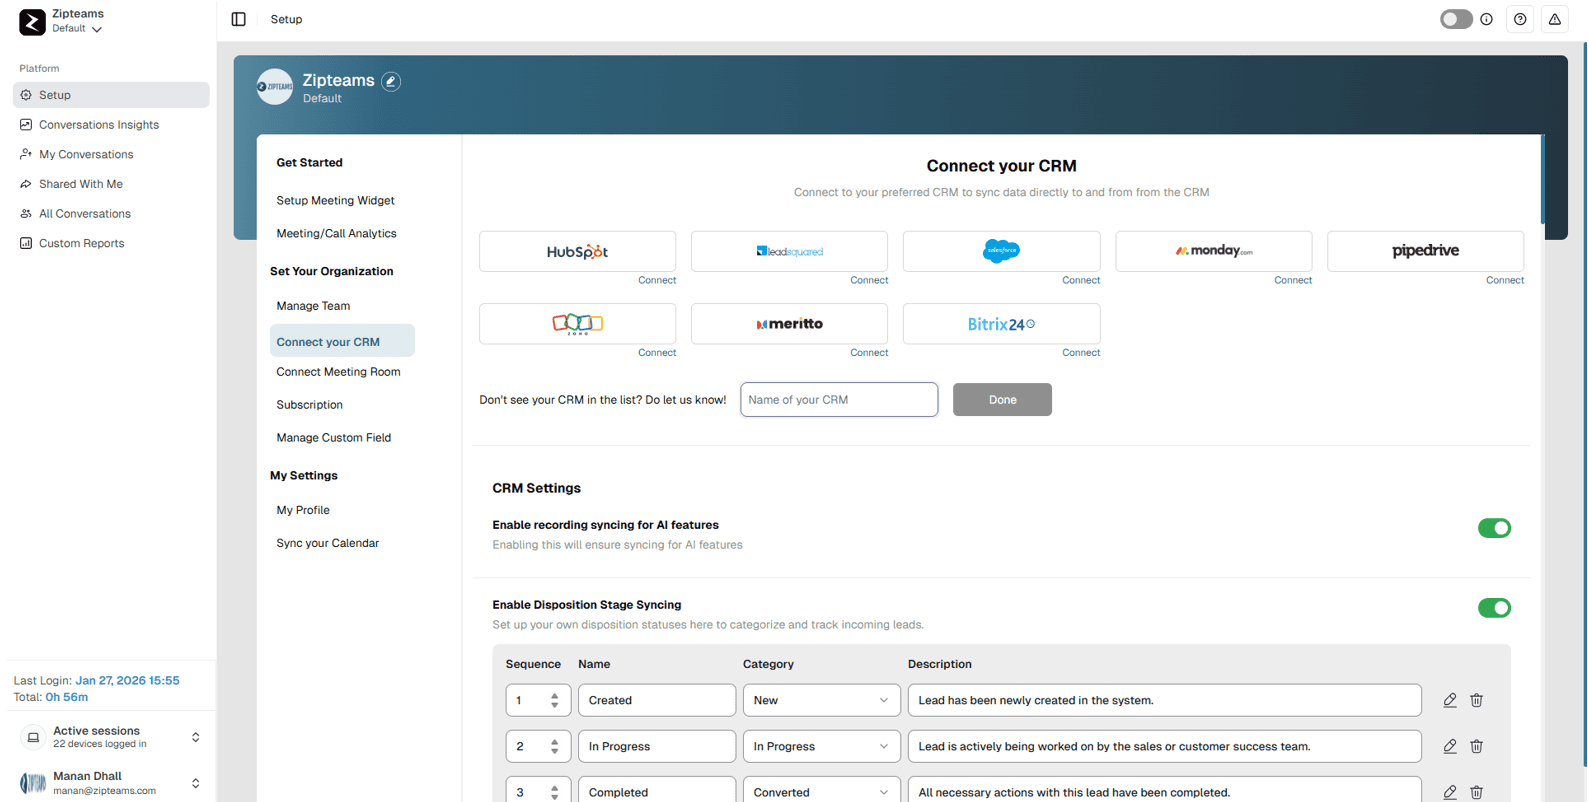The height and width of the screenshot is (802, 1588).
Task: Click the pencil icon next to Zipteams title
Action: 391,81
